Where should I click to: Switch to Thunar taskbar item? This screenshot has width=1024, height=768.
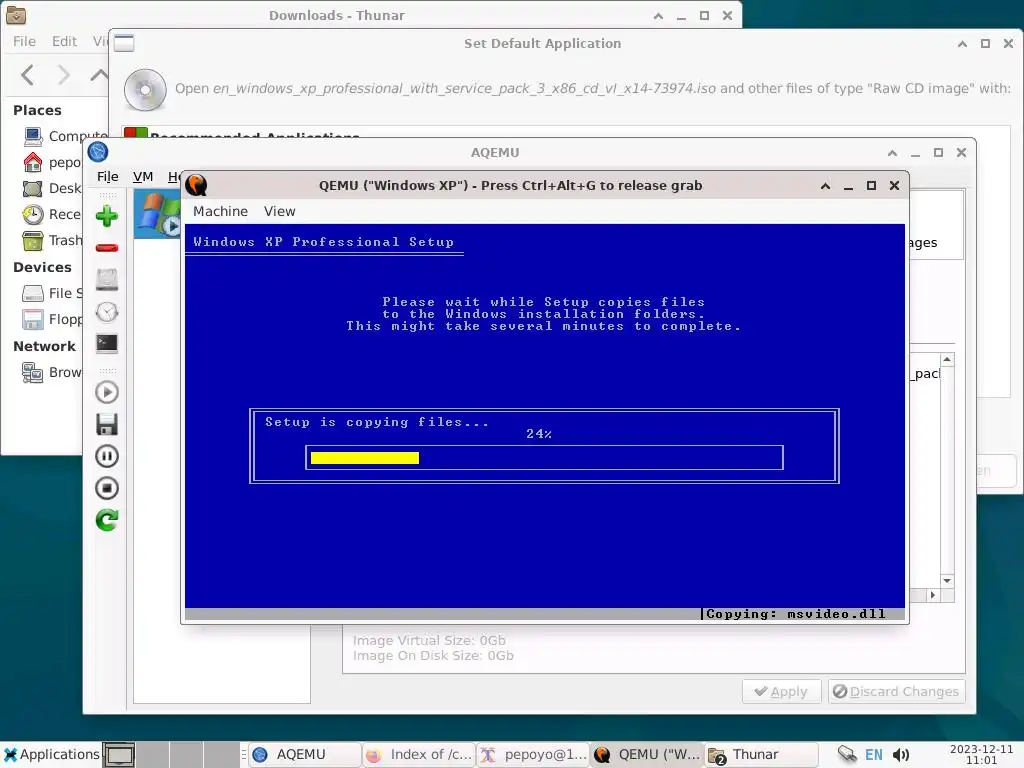[761, 754]
